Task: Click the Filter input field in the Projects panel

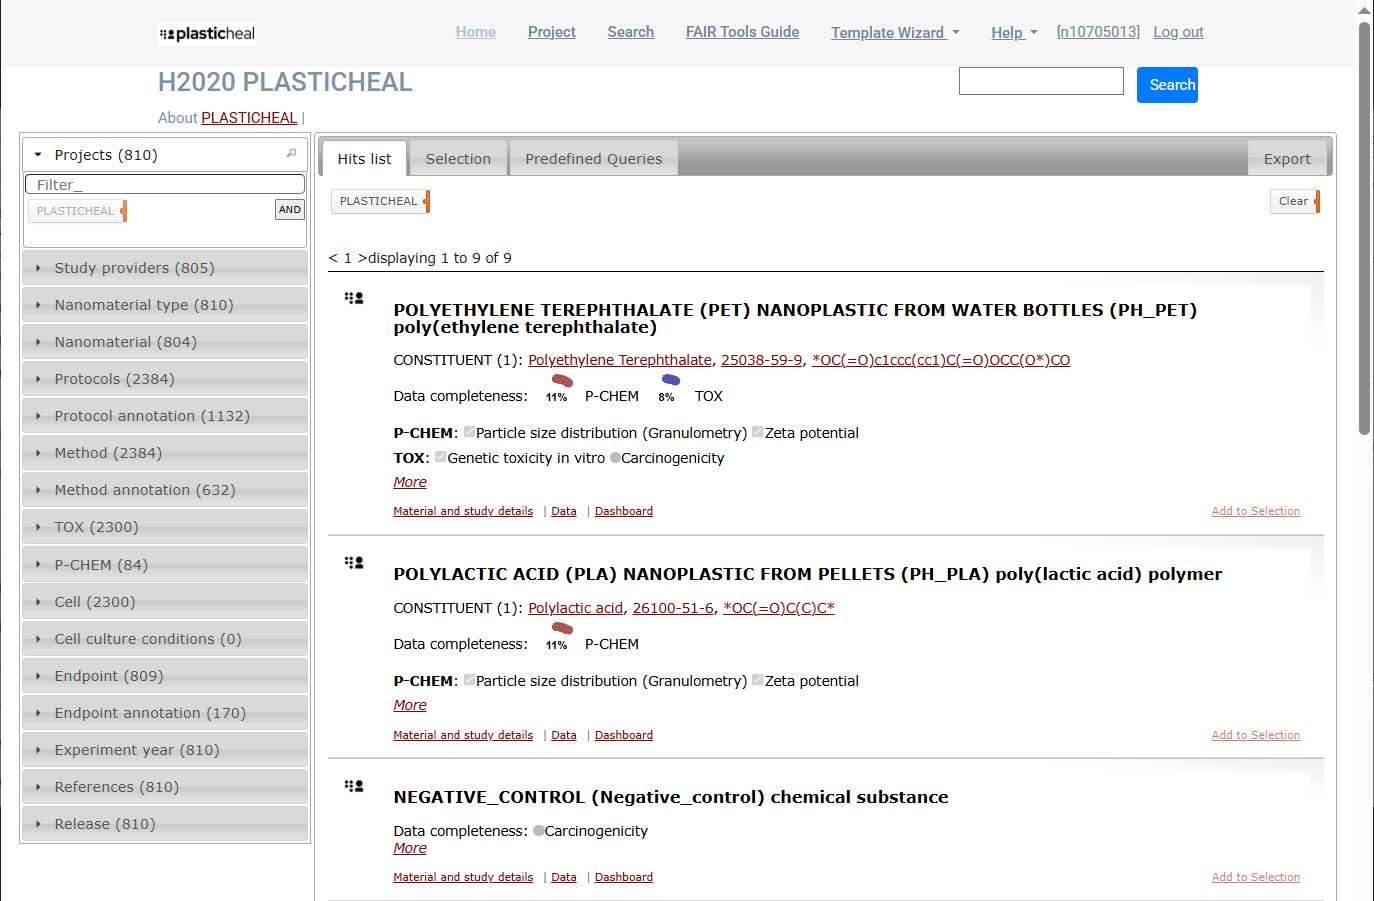Action: 165,185
